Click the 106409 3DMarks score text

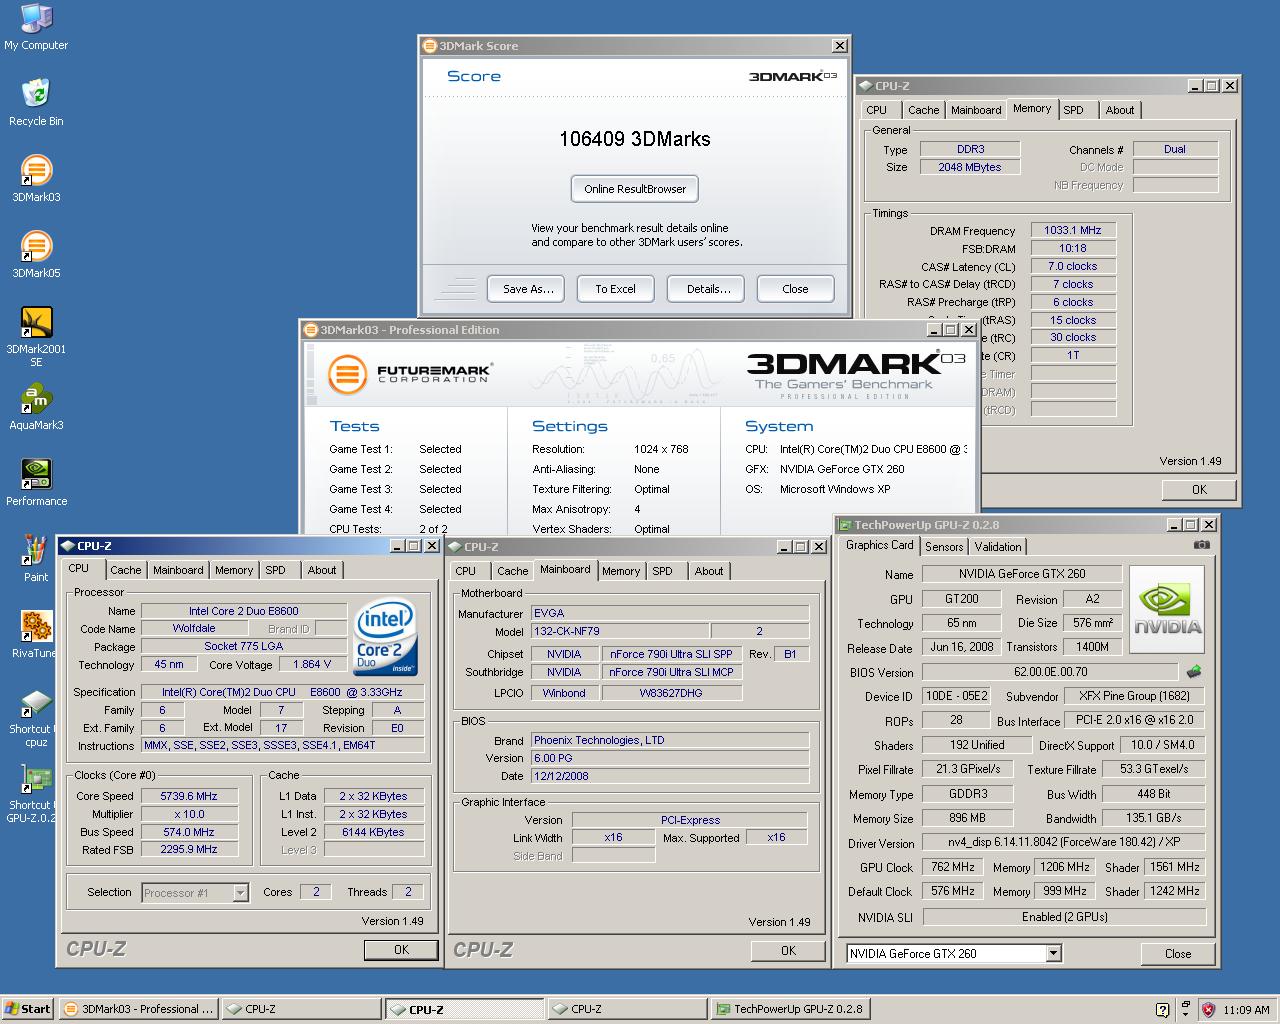(x=634, y=139)
